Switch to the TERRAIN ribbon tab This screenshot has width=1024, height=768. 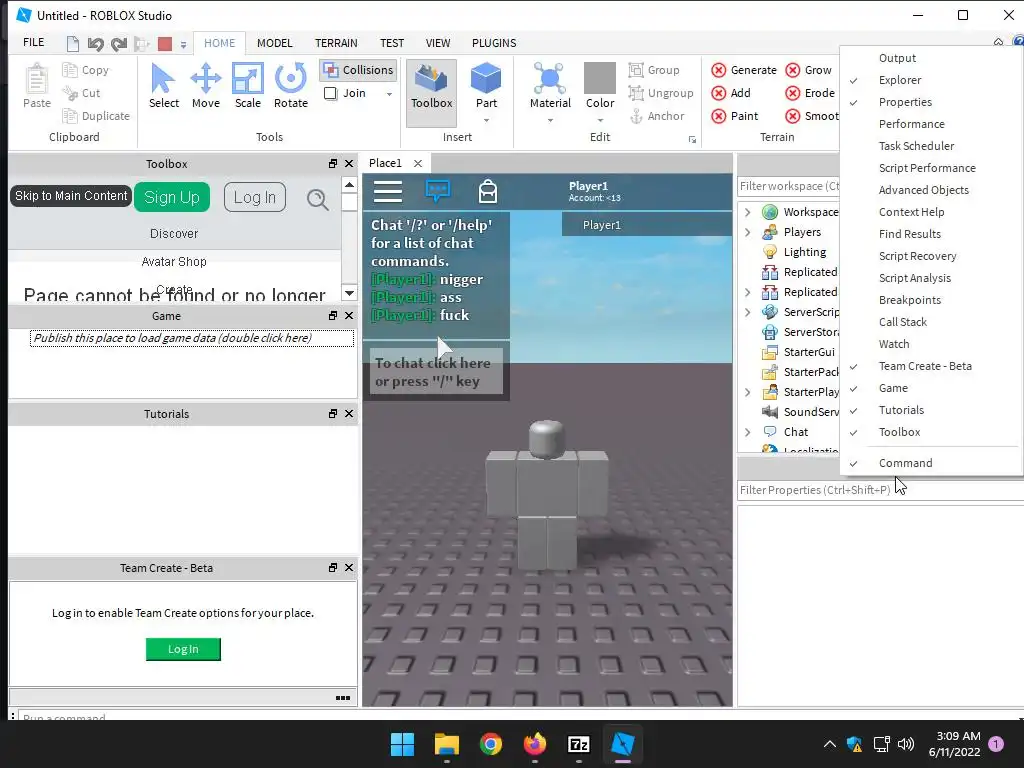(x=336, y=43)
